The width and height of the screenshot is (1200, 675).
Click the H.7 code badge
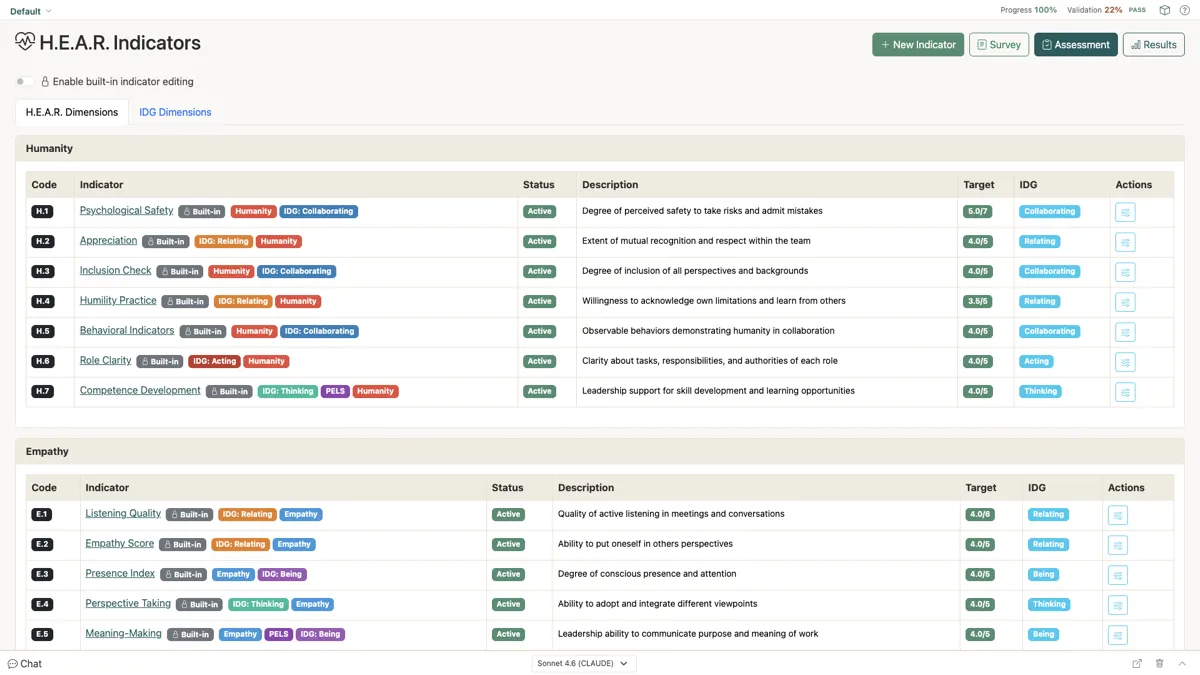42,391
